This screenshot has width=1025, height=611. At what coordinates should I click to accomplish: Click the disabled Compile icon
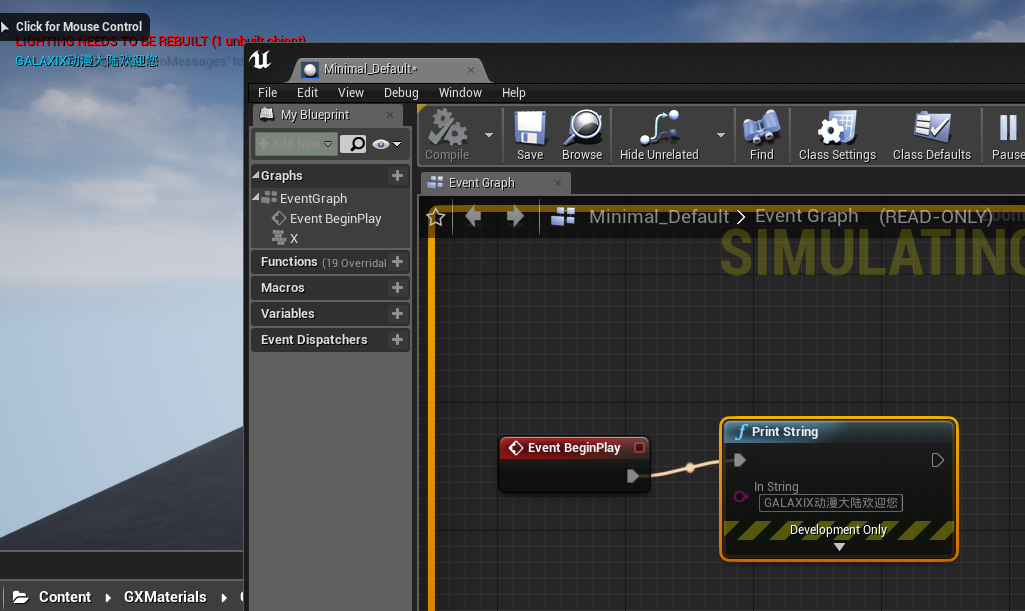click(x=447, y=135)
